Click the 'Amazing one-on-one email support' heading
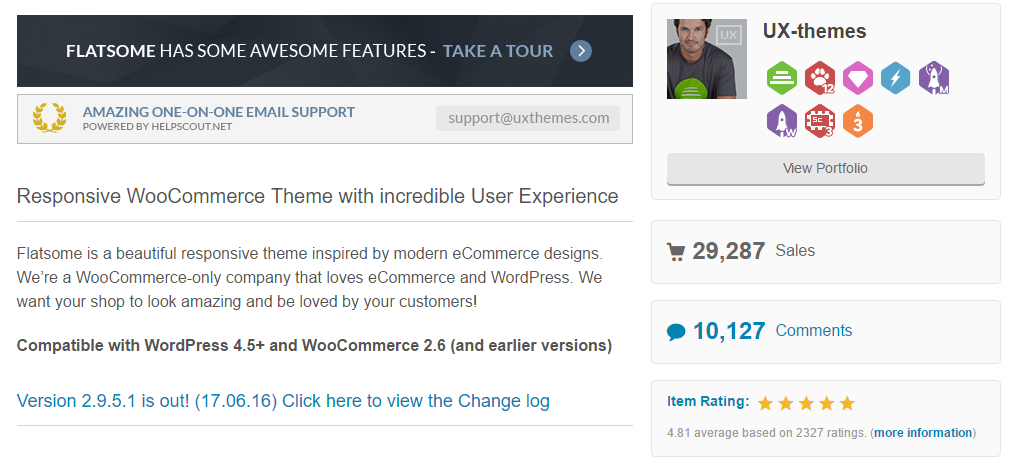Image resolution: width=1013 pixels, height=462 pixels. 218,112
